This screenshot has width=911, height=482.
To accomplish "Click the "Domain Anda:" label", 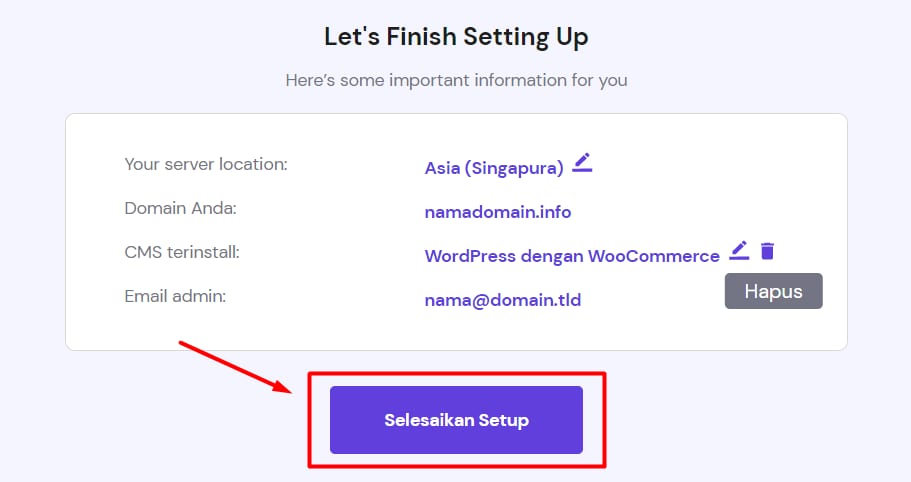I will coord(180,208).
